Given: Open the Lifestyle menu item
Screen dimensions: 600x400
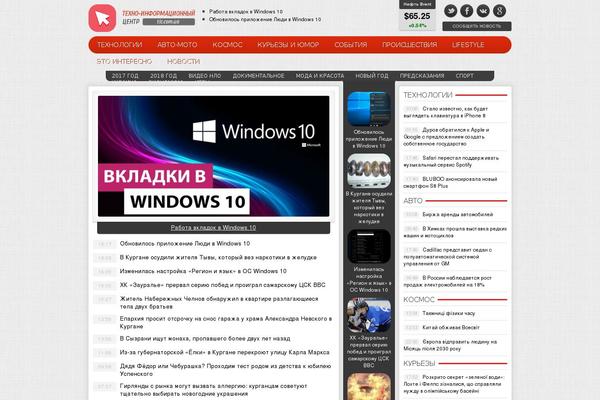Looking at the screenshot, I should [468, 45].
